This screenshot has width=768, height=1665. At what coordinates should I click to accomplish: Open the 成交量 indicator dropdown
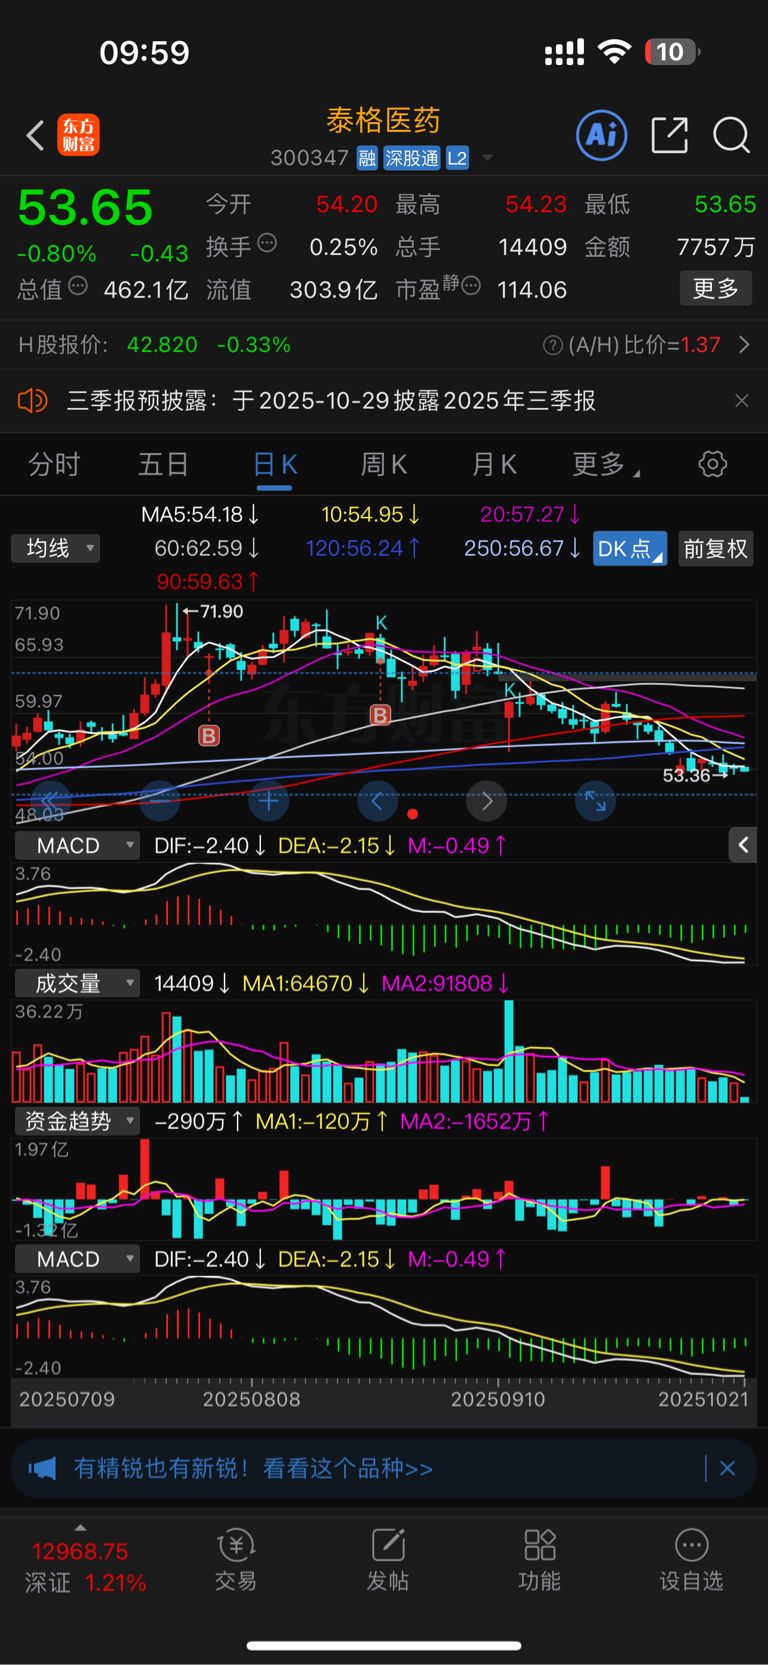point(77,984)
